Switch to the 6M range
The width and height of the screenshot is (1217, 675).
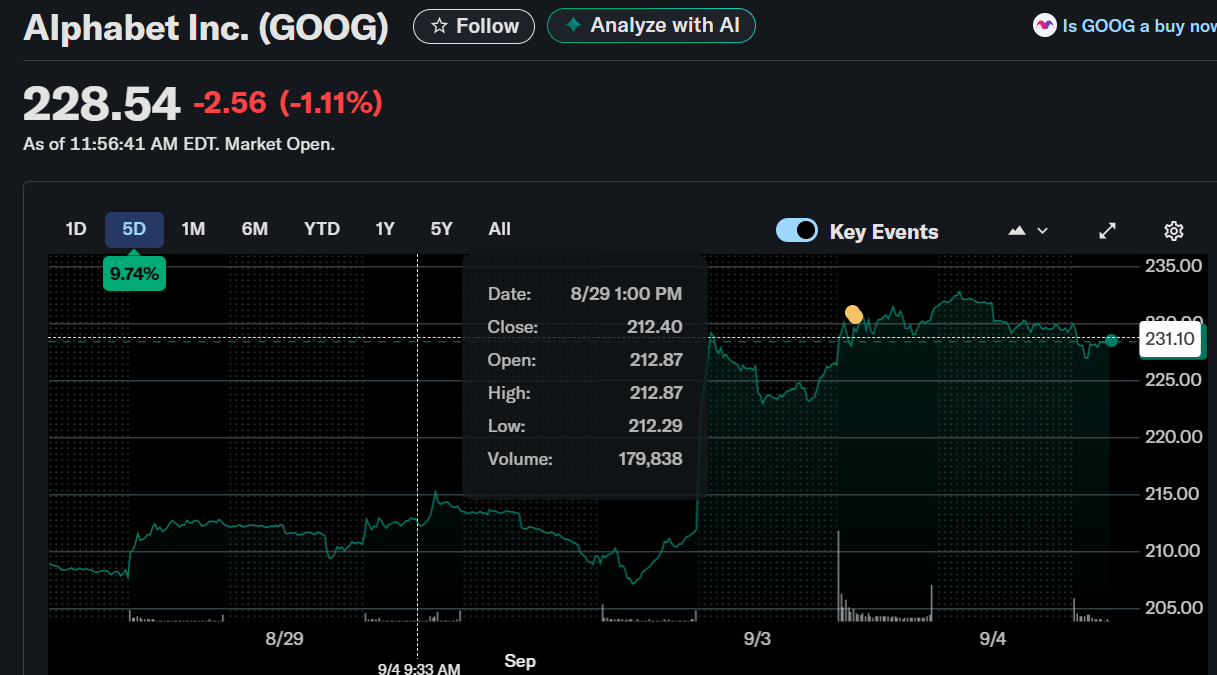point(255,229)
